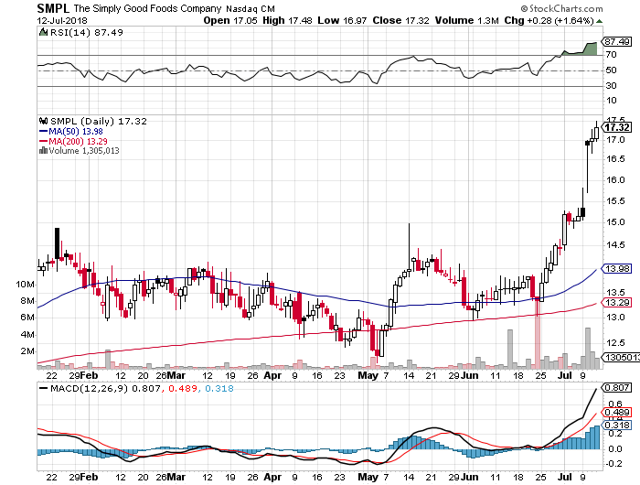
Task: Click the 13.98 tag on the price axis
Action: [617, 269]
